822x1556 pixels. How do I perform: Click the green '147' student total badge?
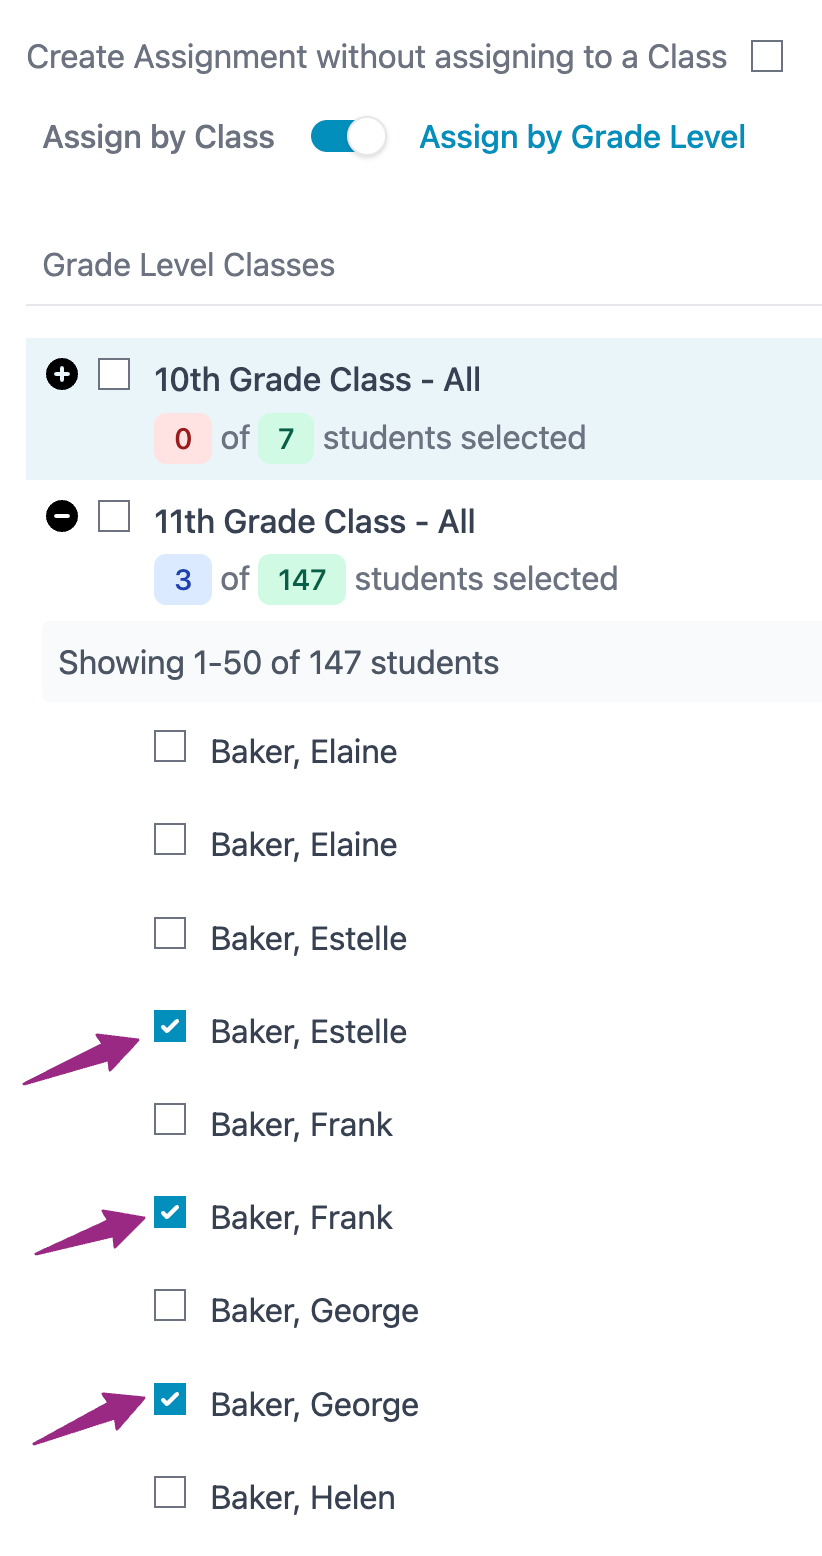pos(302,580)
